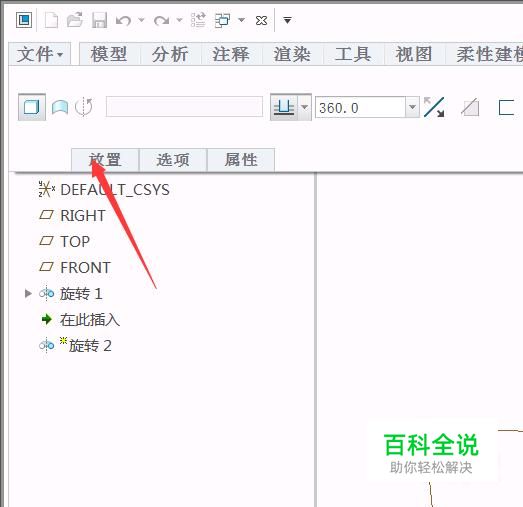Screen dimensions: 523x507
Task: Select the FRONT datum plane
Action: [85, 268]
